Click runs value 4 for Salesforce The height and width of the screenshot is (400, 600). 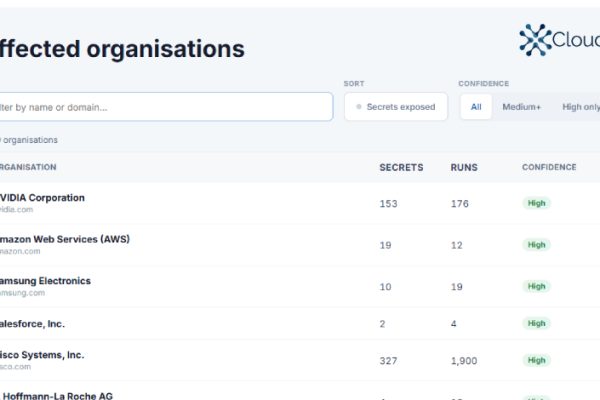tap(453, 324)
